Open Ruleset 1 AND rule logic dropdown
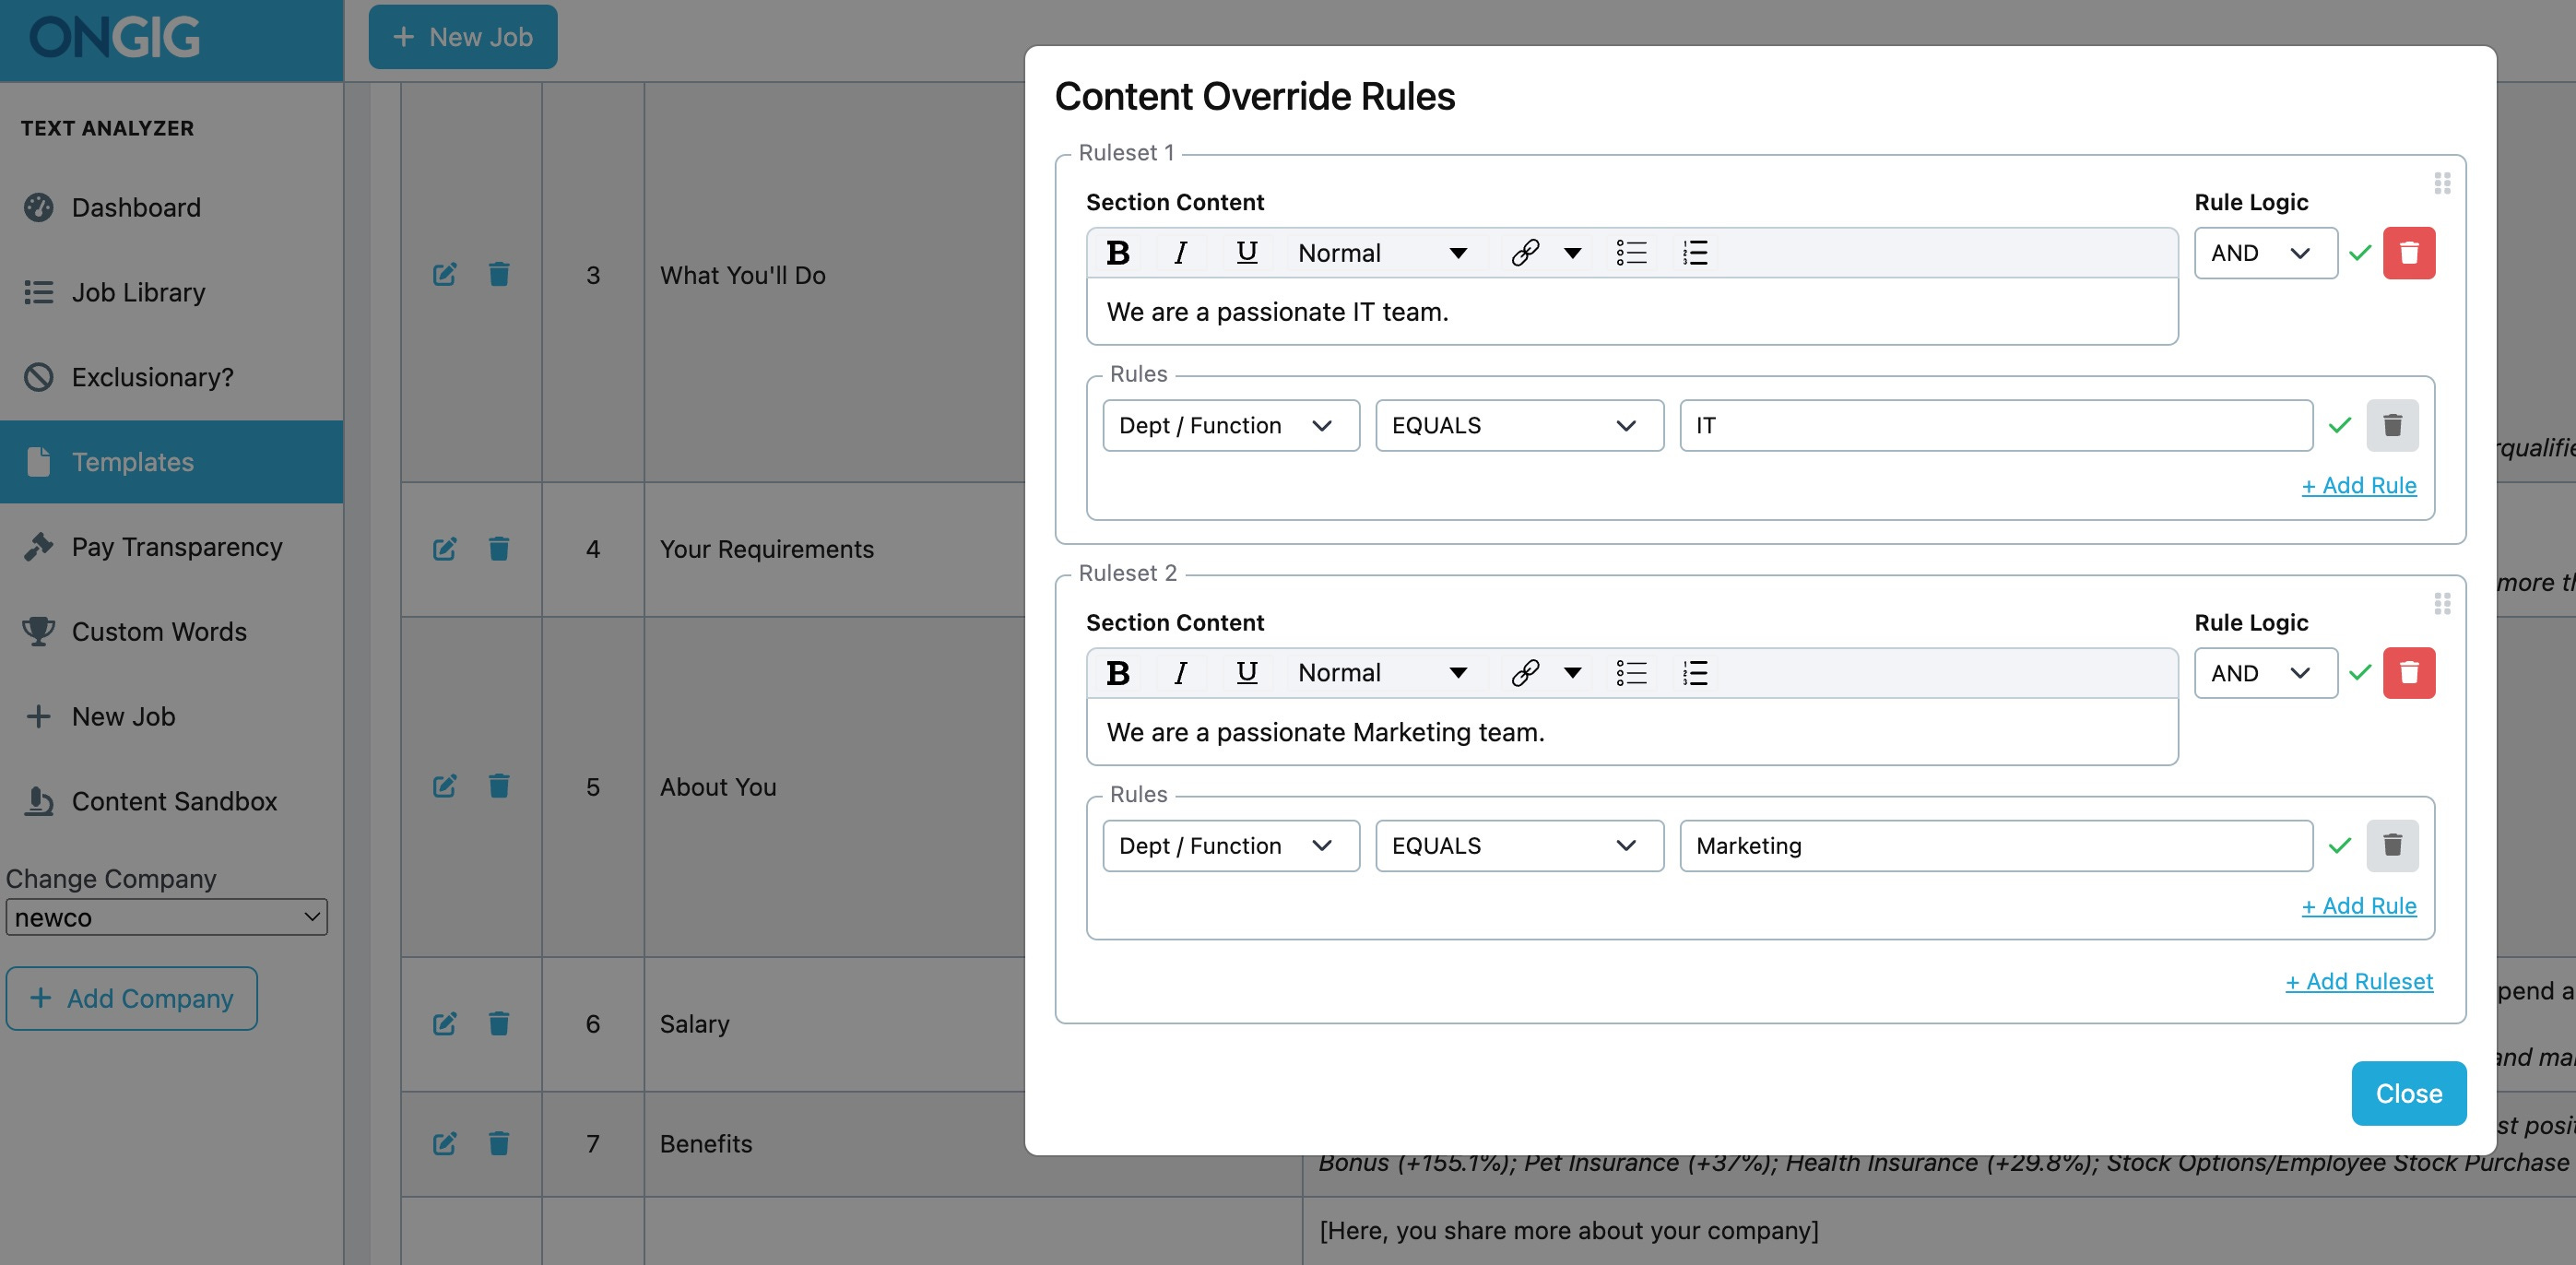Viewport: 2576px width, 1265px height. pyautogui.click(x=2264, y=253)
